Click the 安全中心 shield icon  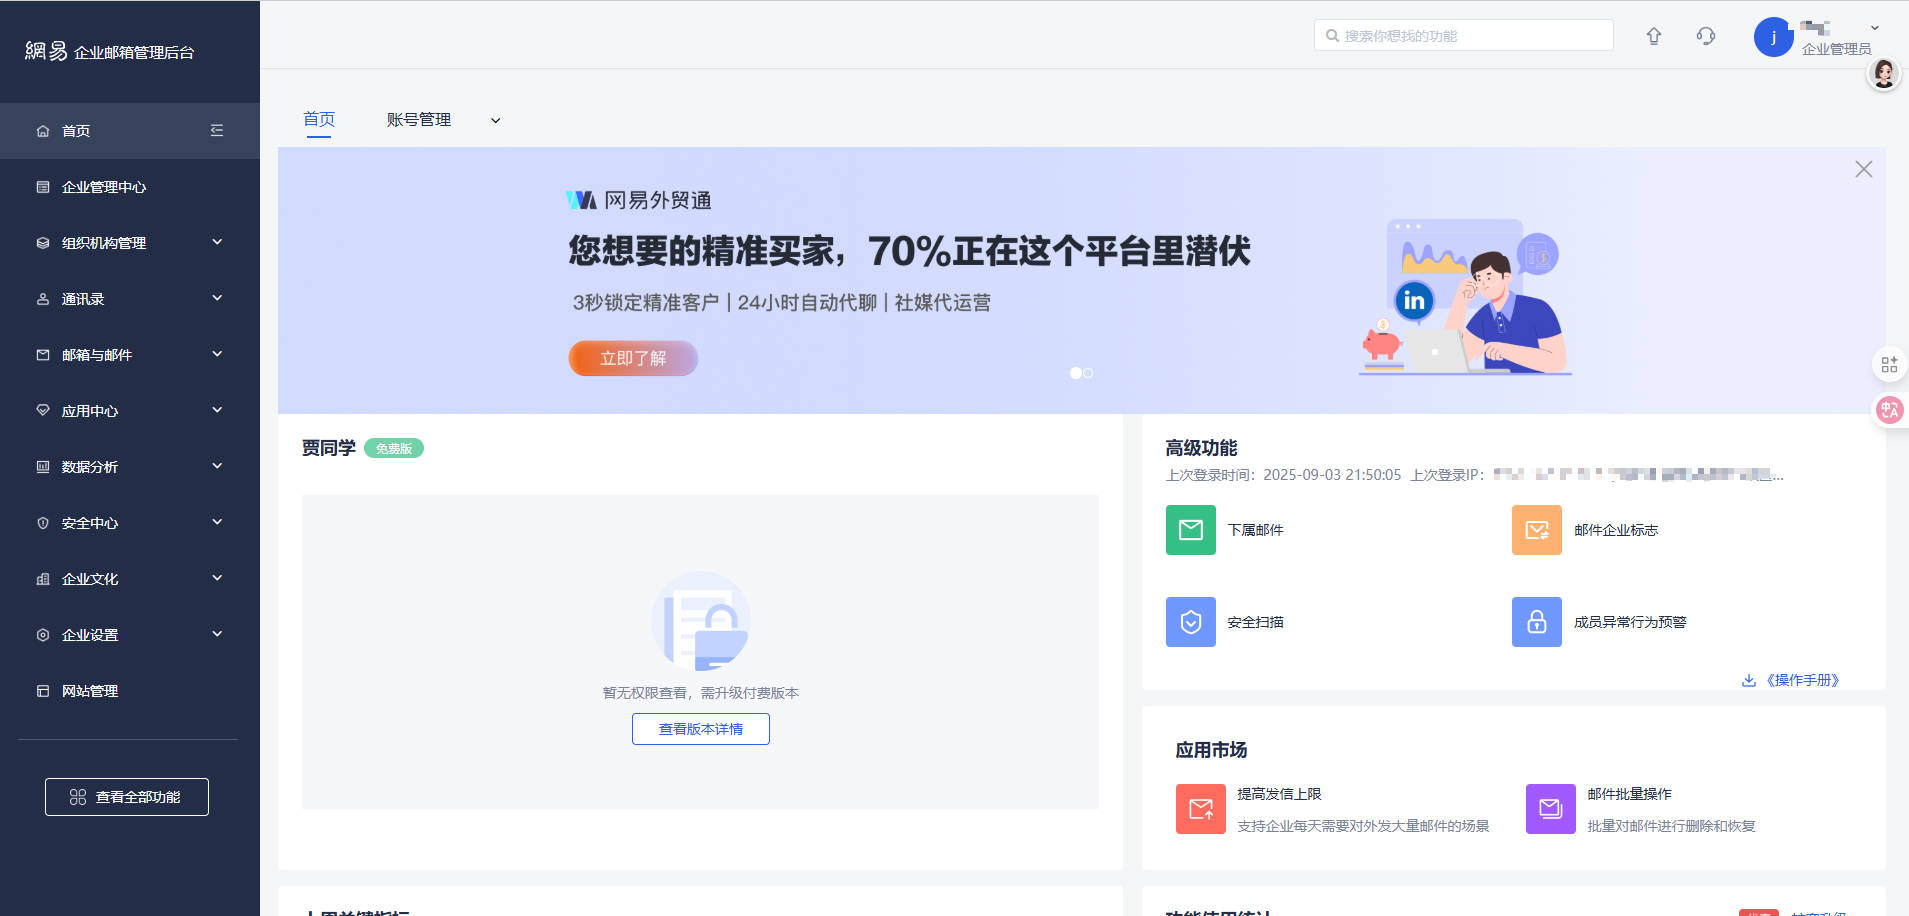pos(43,523)
